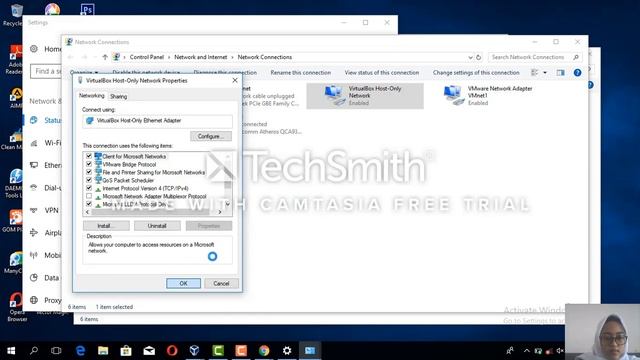640x360 pixels.
Task: Go up one folder level arrow
Action: pyautogui.click(x=105, y=57)
